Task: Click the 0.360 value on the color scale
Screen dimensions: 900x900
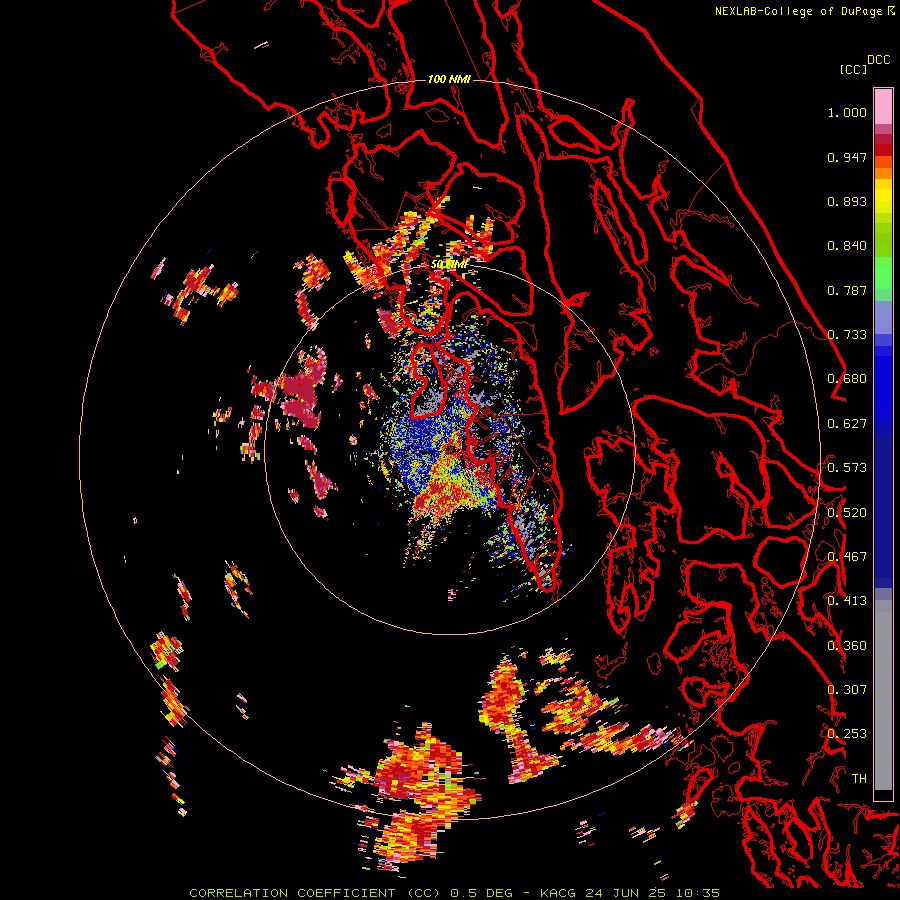Action: pyautogui.click(x=847, y=646)
